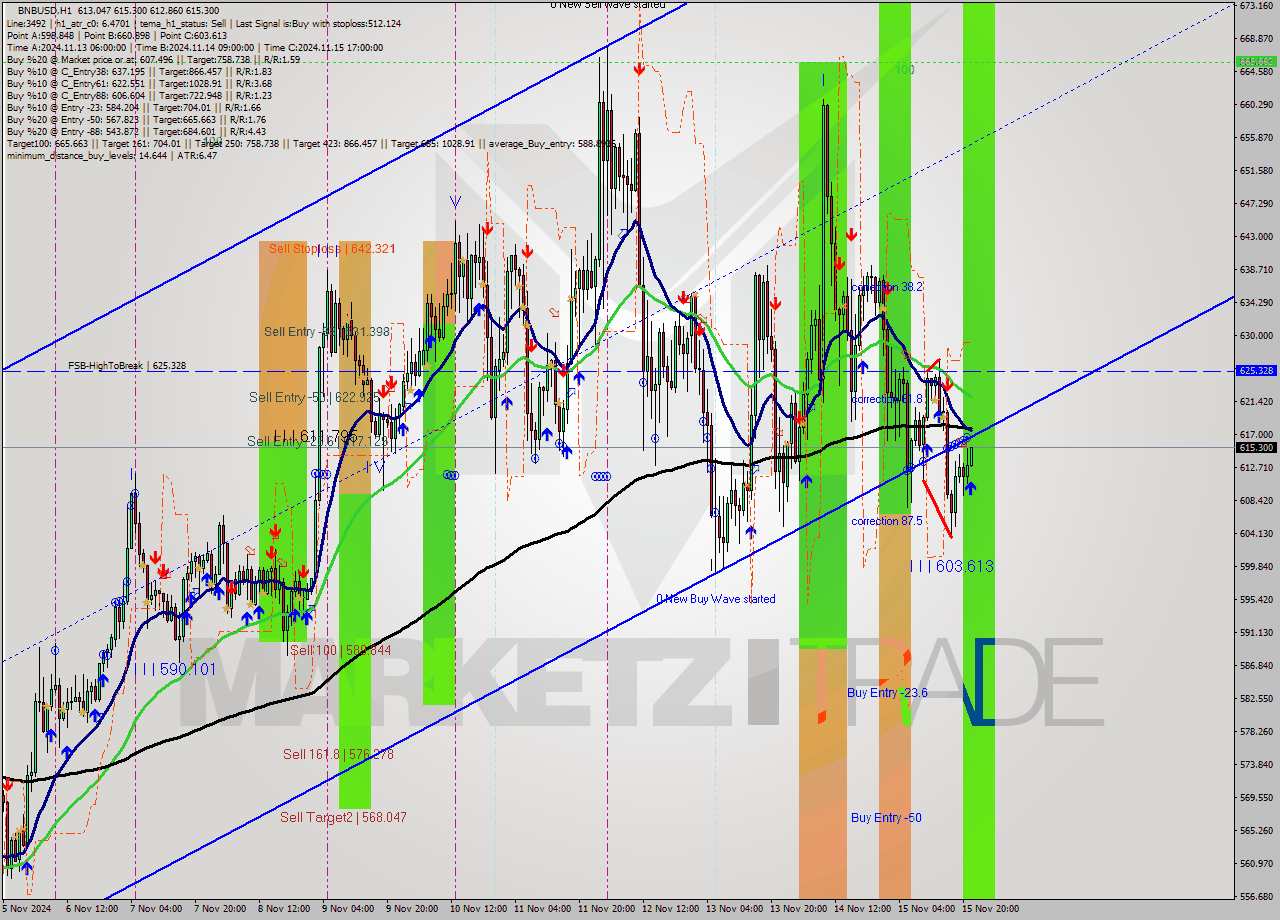Click the '7 Nov 20:00' time label

point(219,909)
